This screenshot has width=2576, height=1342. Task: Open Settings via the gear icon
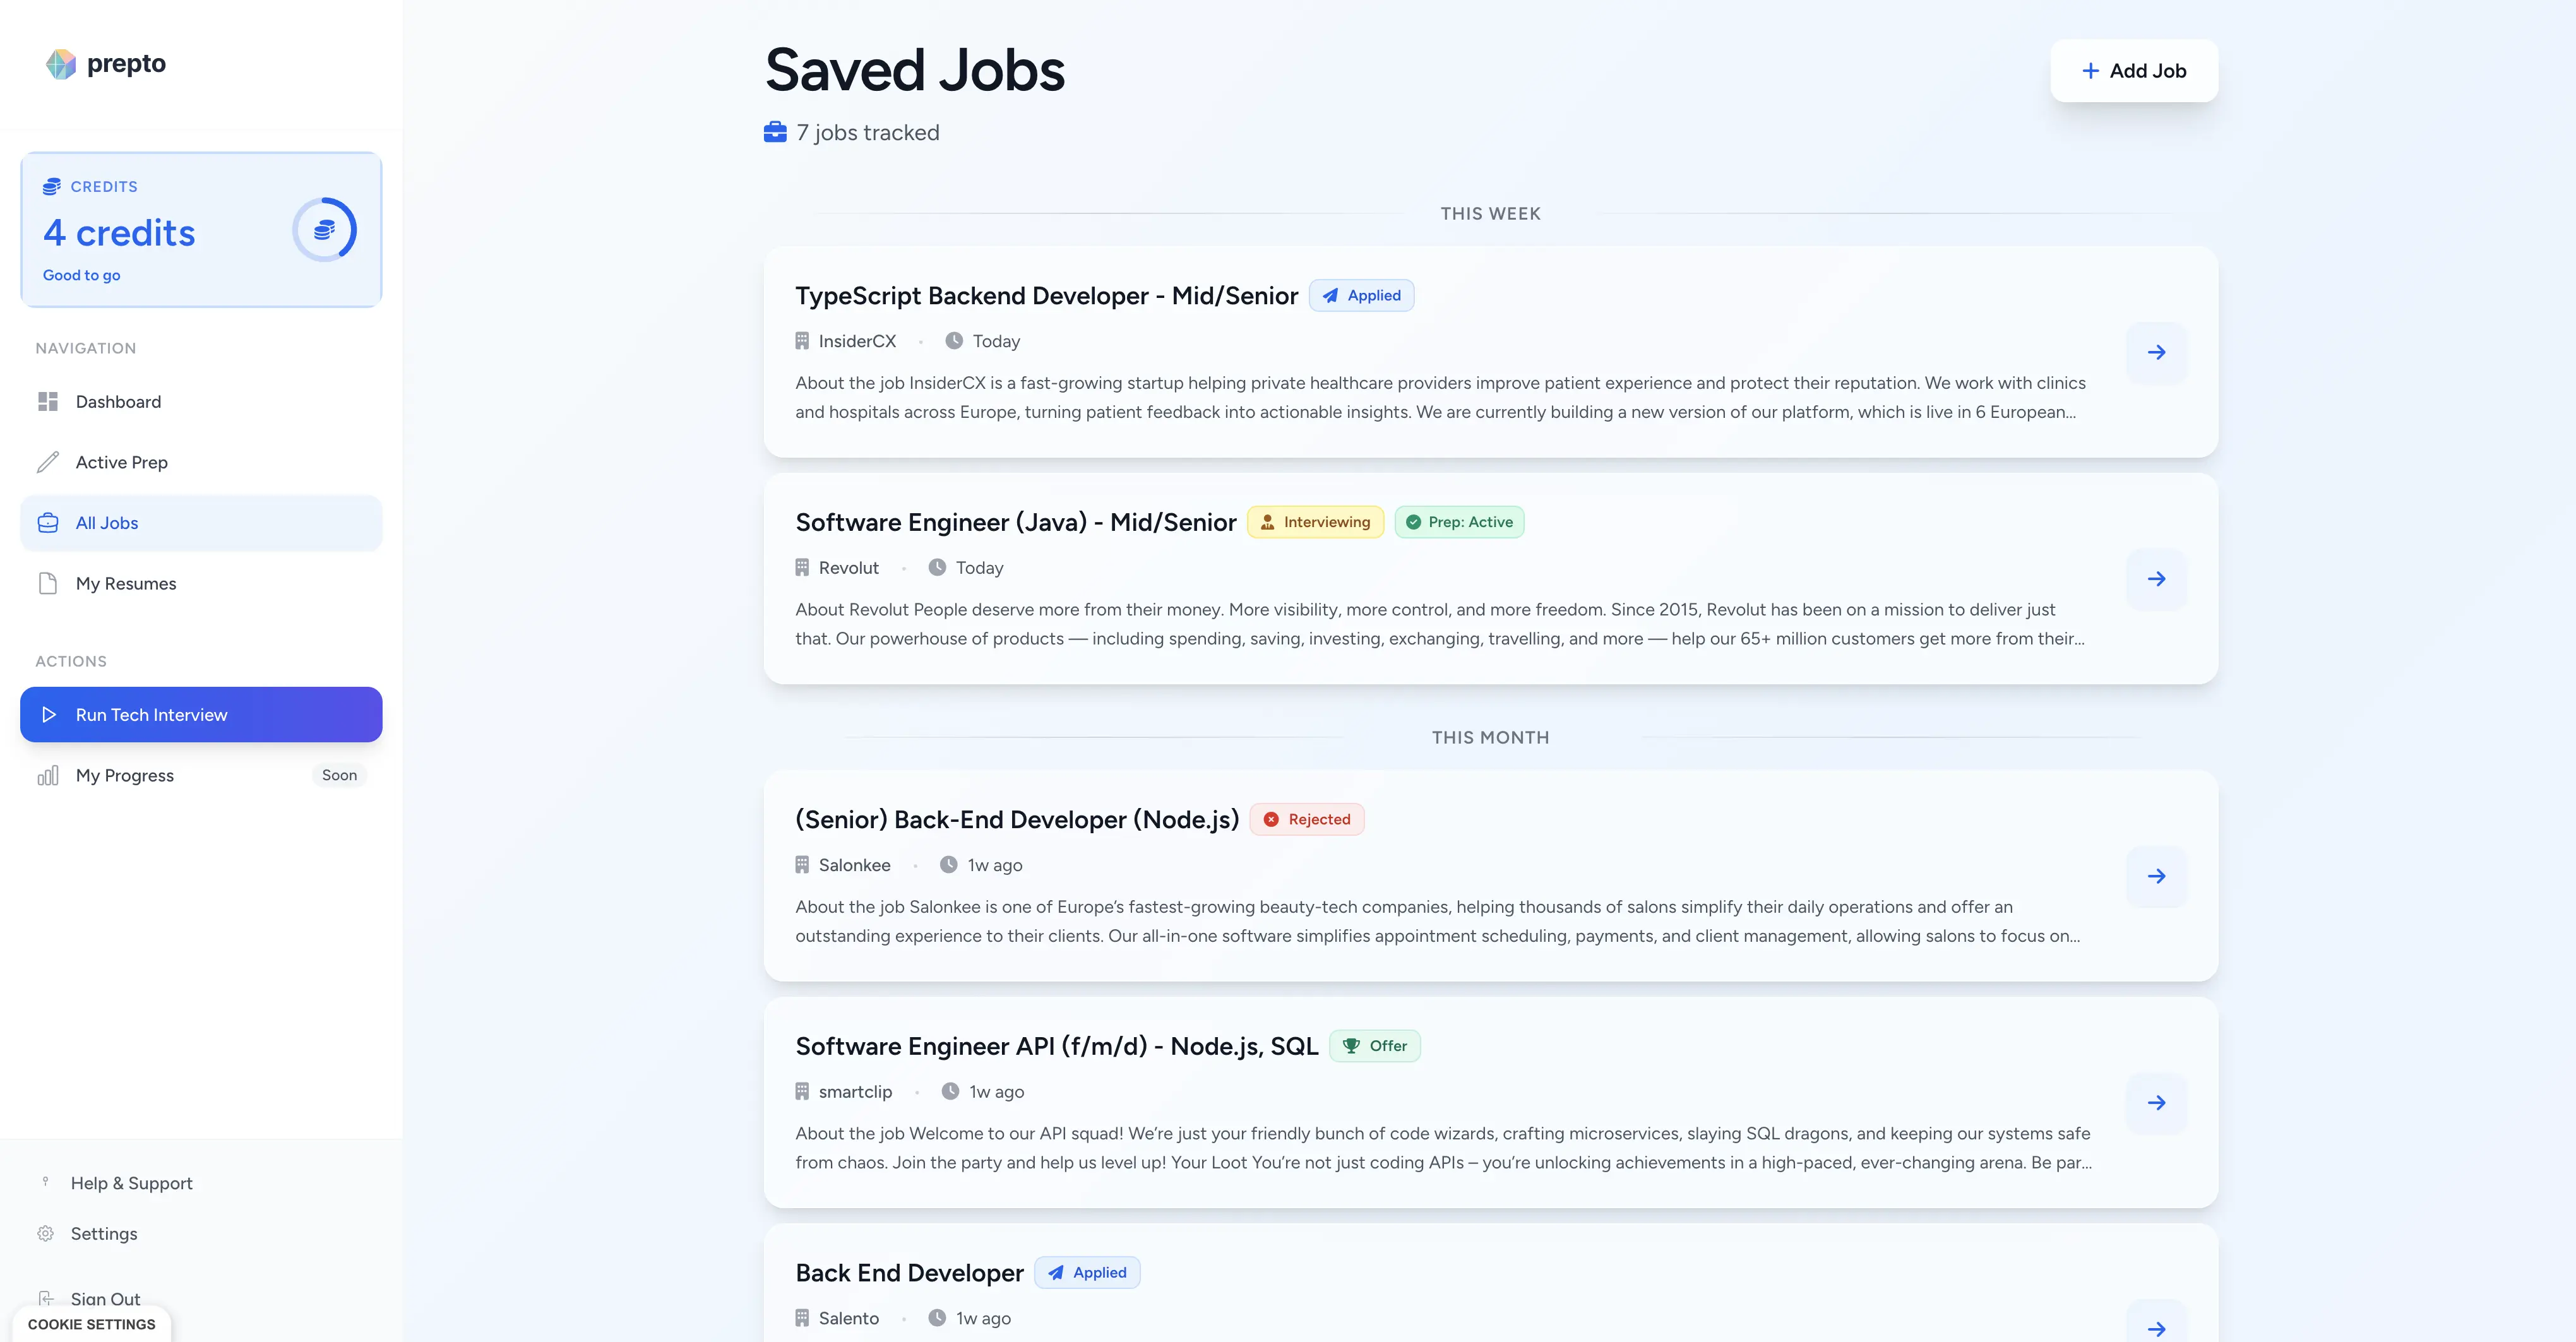click(x=47, y=1233)
